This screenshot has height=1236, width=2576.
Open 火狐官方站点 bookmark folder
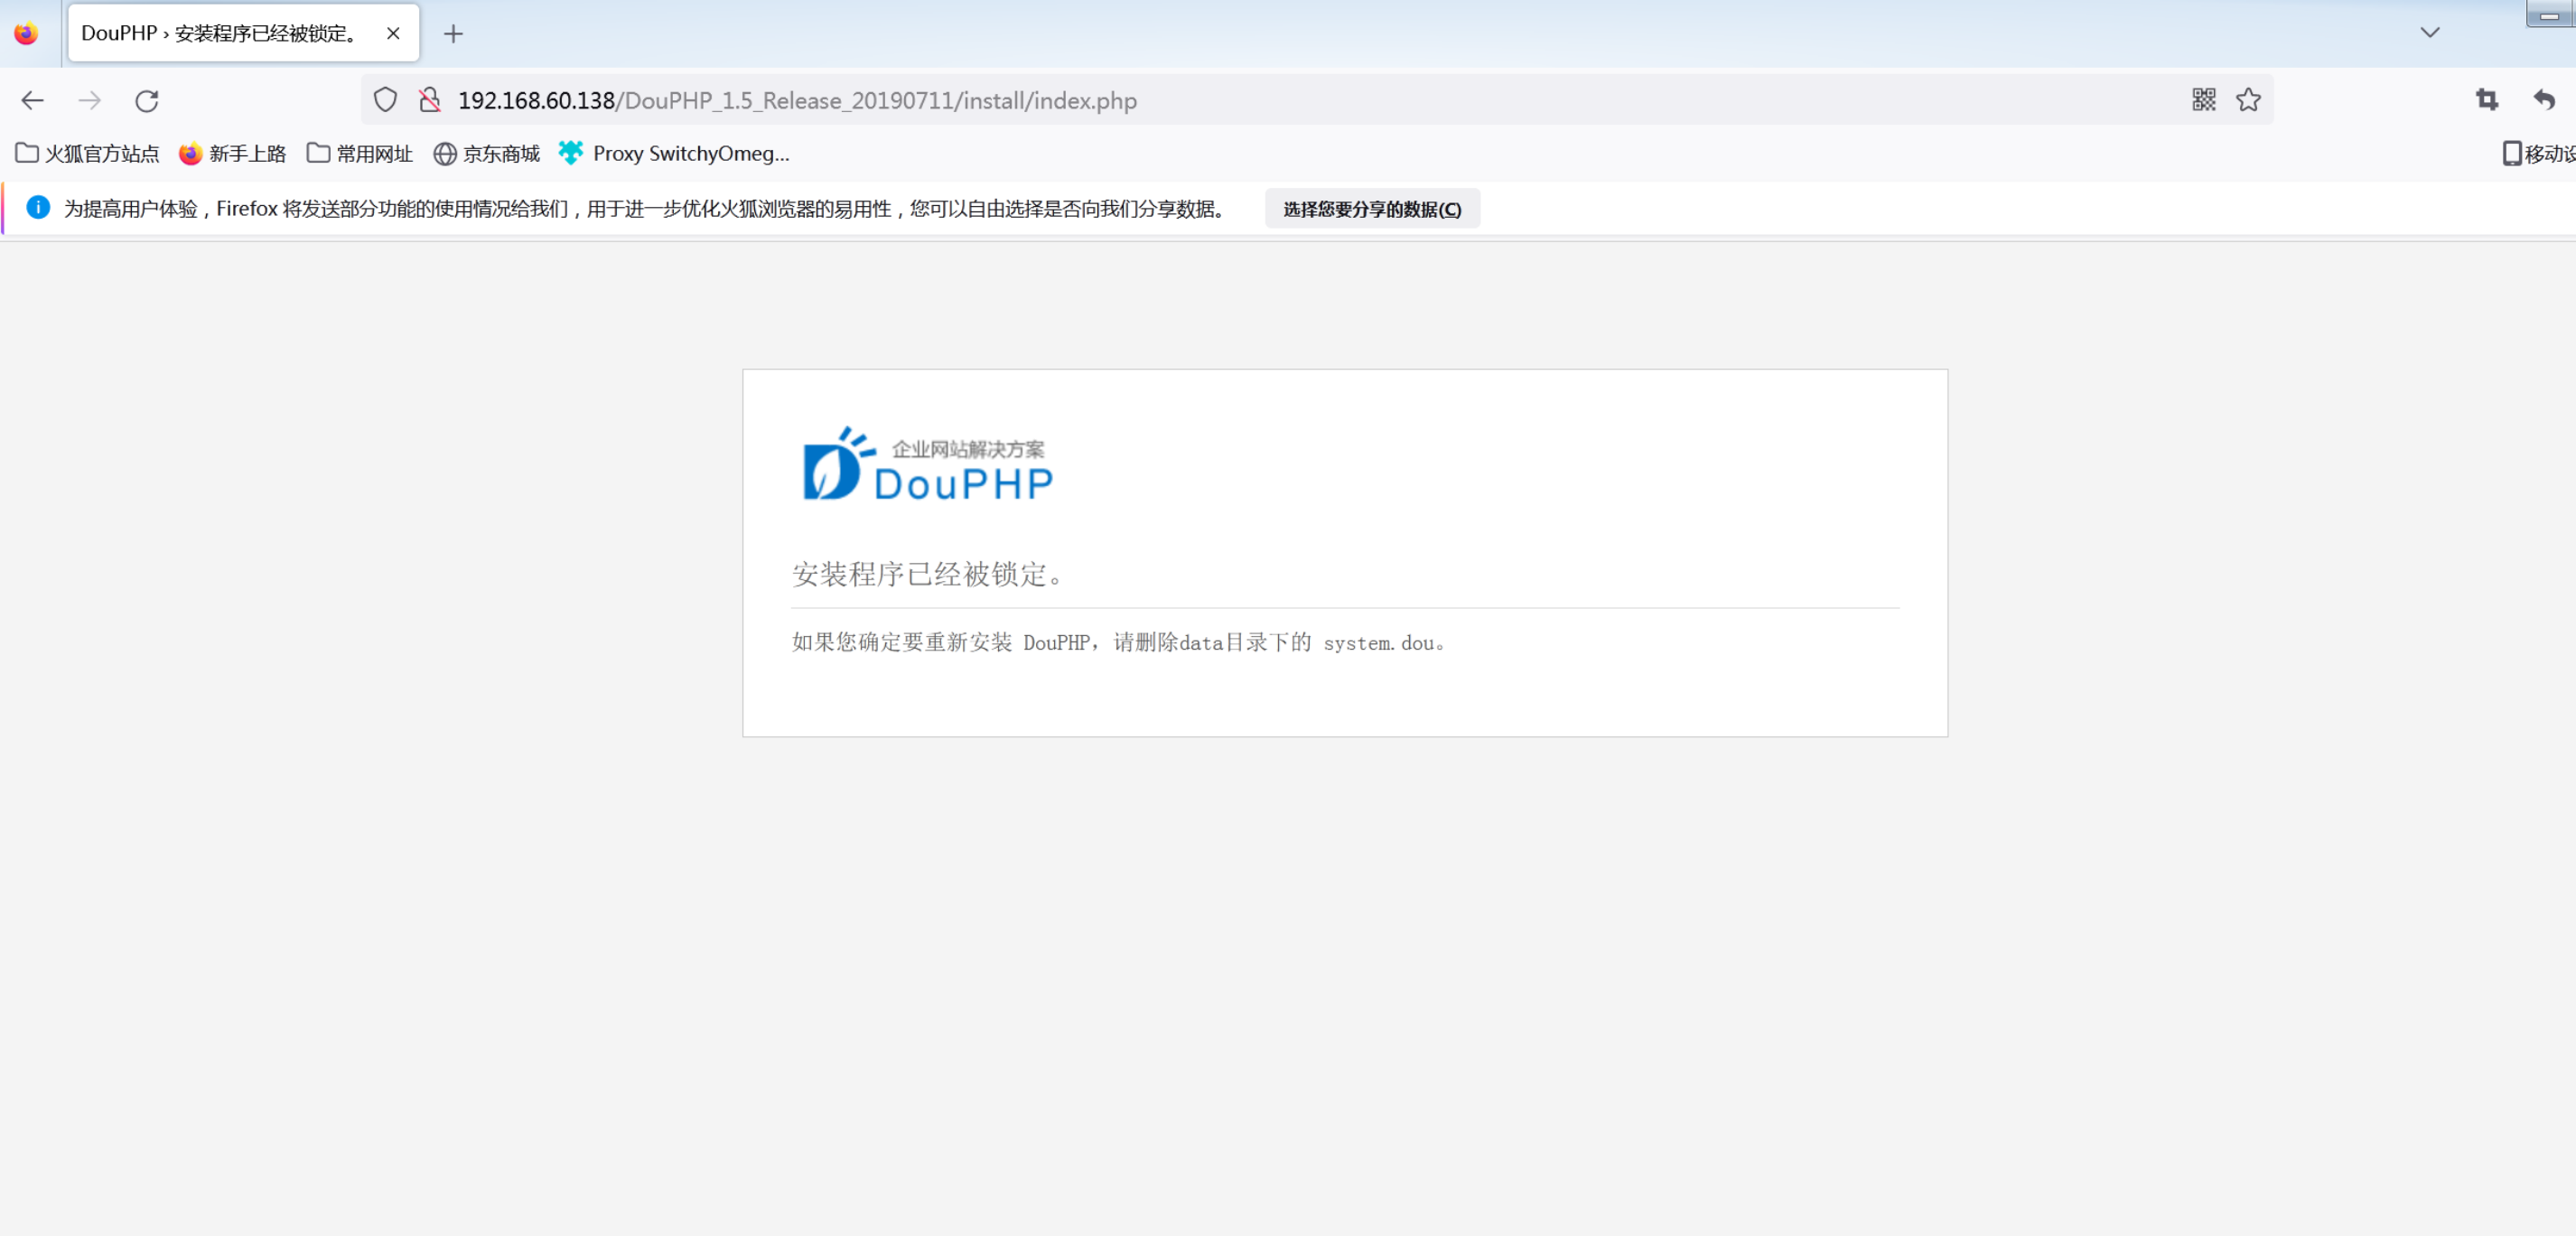coord(87,153)
